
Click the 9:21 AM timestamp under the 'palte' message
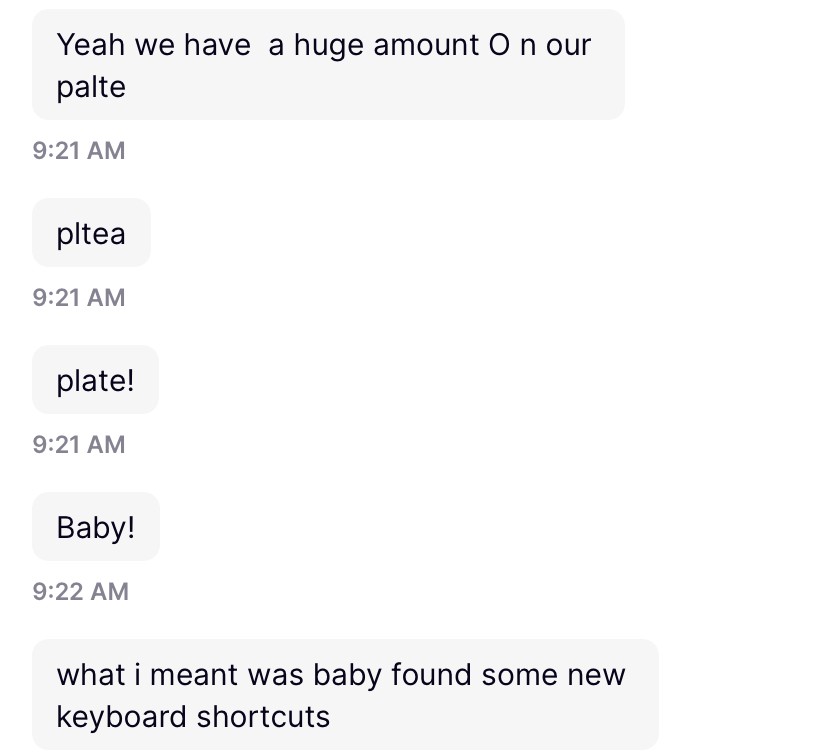pyautogui.click(x=79, y=151)
